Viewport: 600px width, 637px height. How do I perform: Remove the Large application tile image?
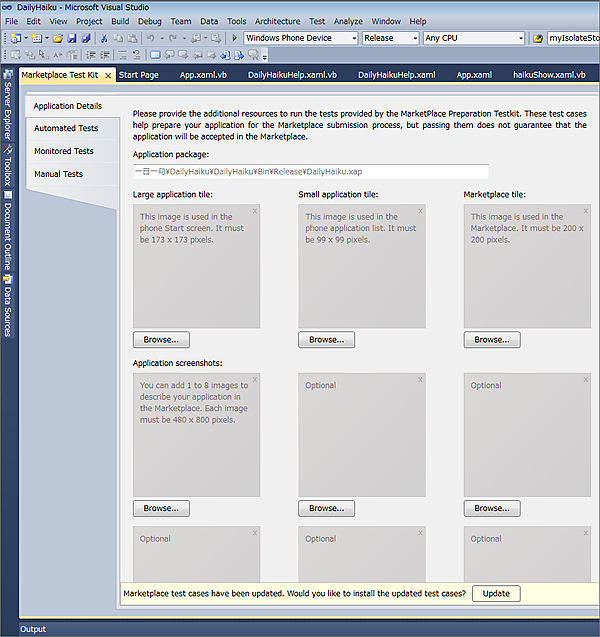tap(255, 211)
